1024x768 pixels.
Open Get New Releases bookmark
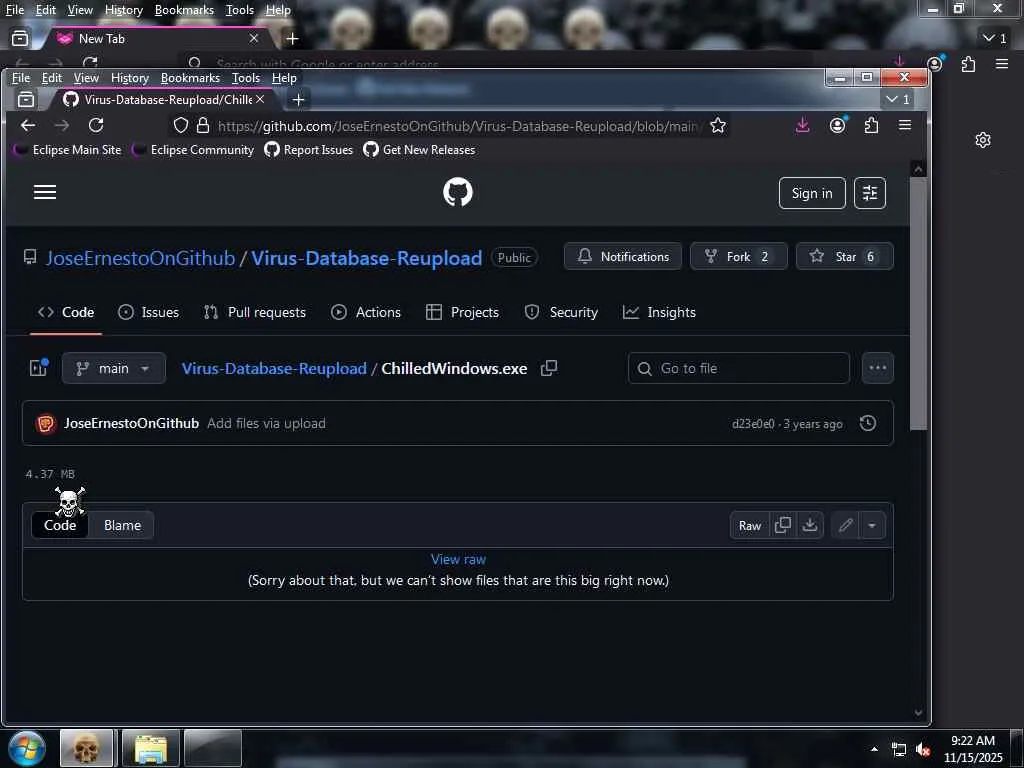[x=419, y=150]
